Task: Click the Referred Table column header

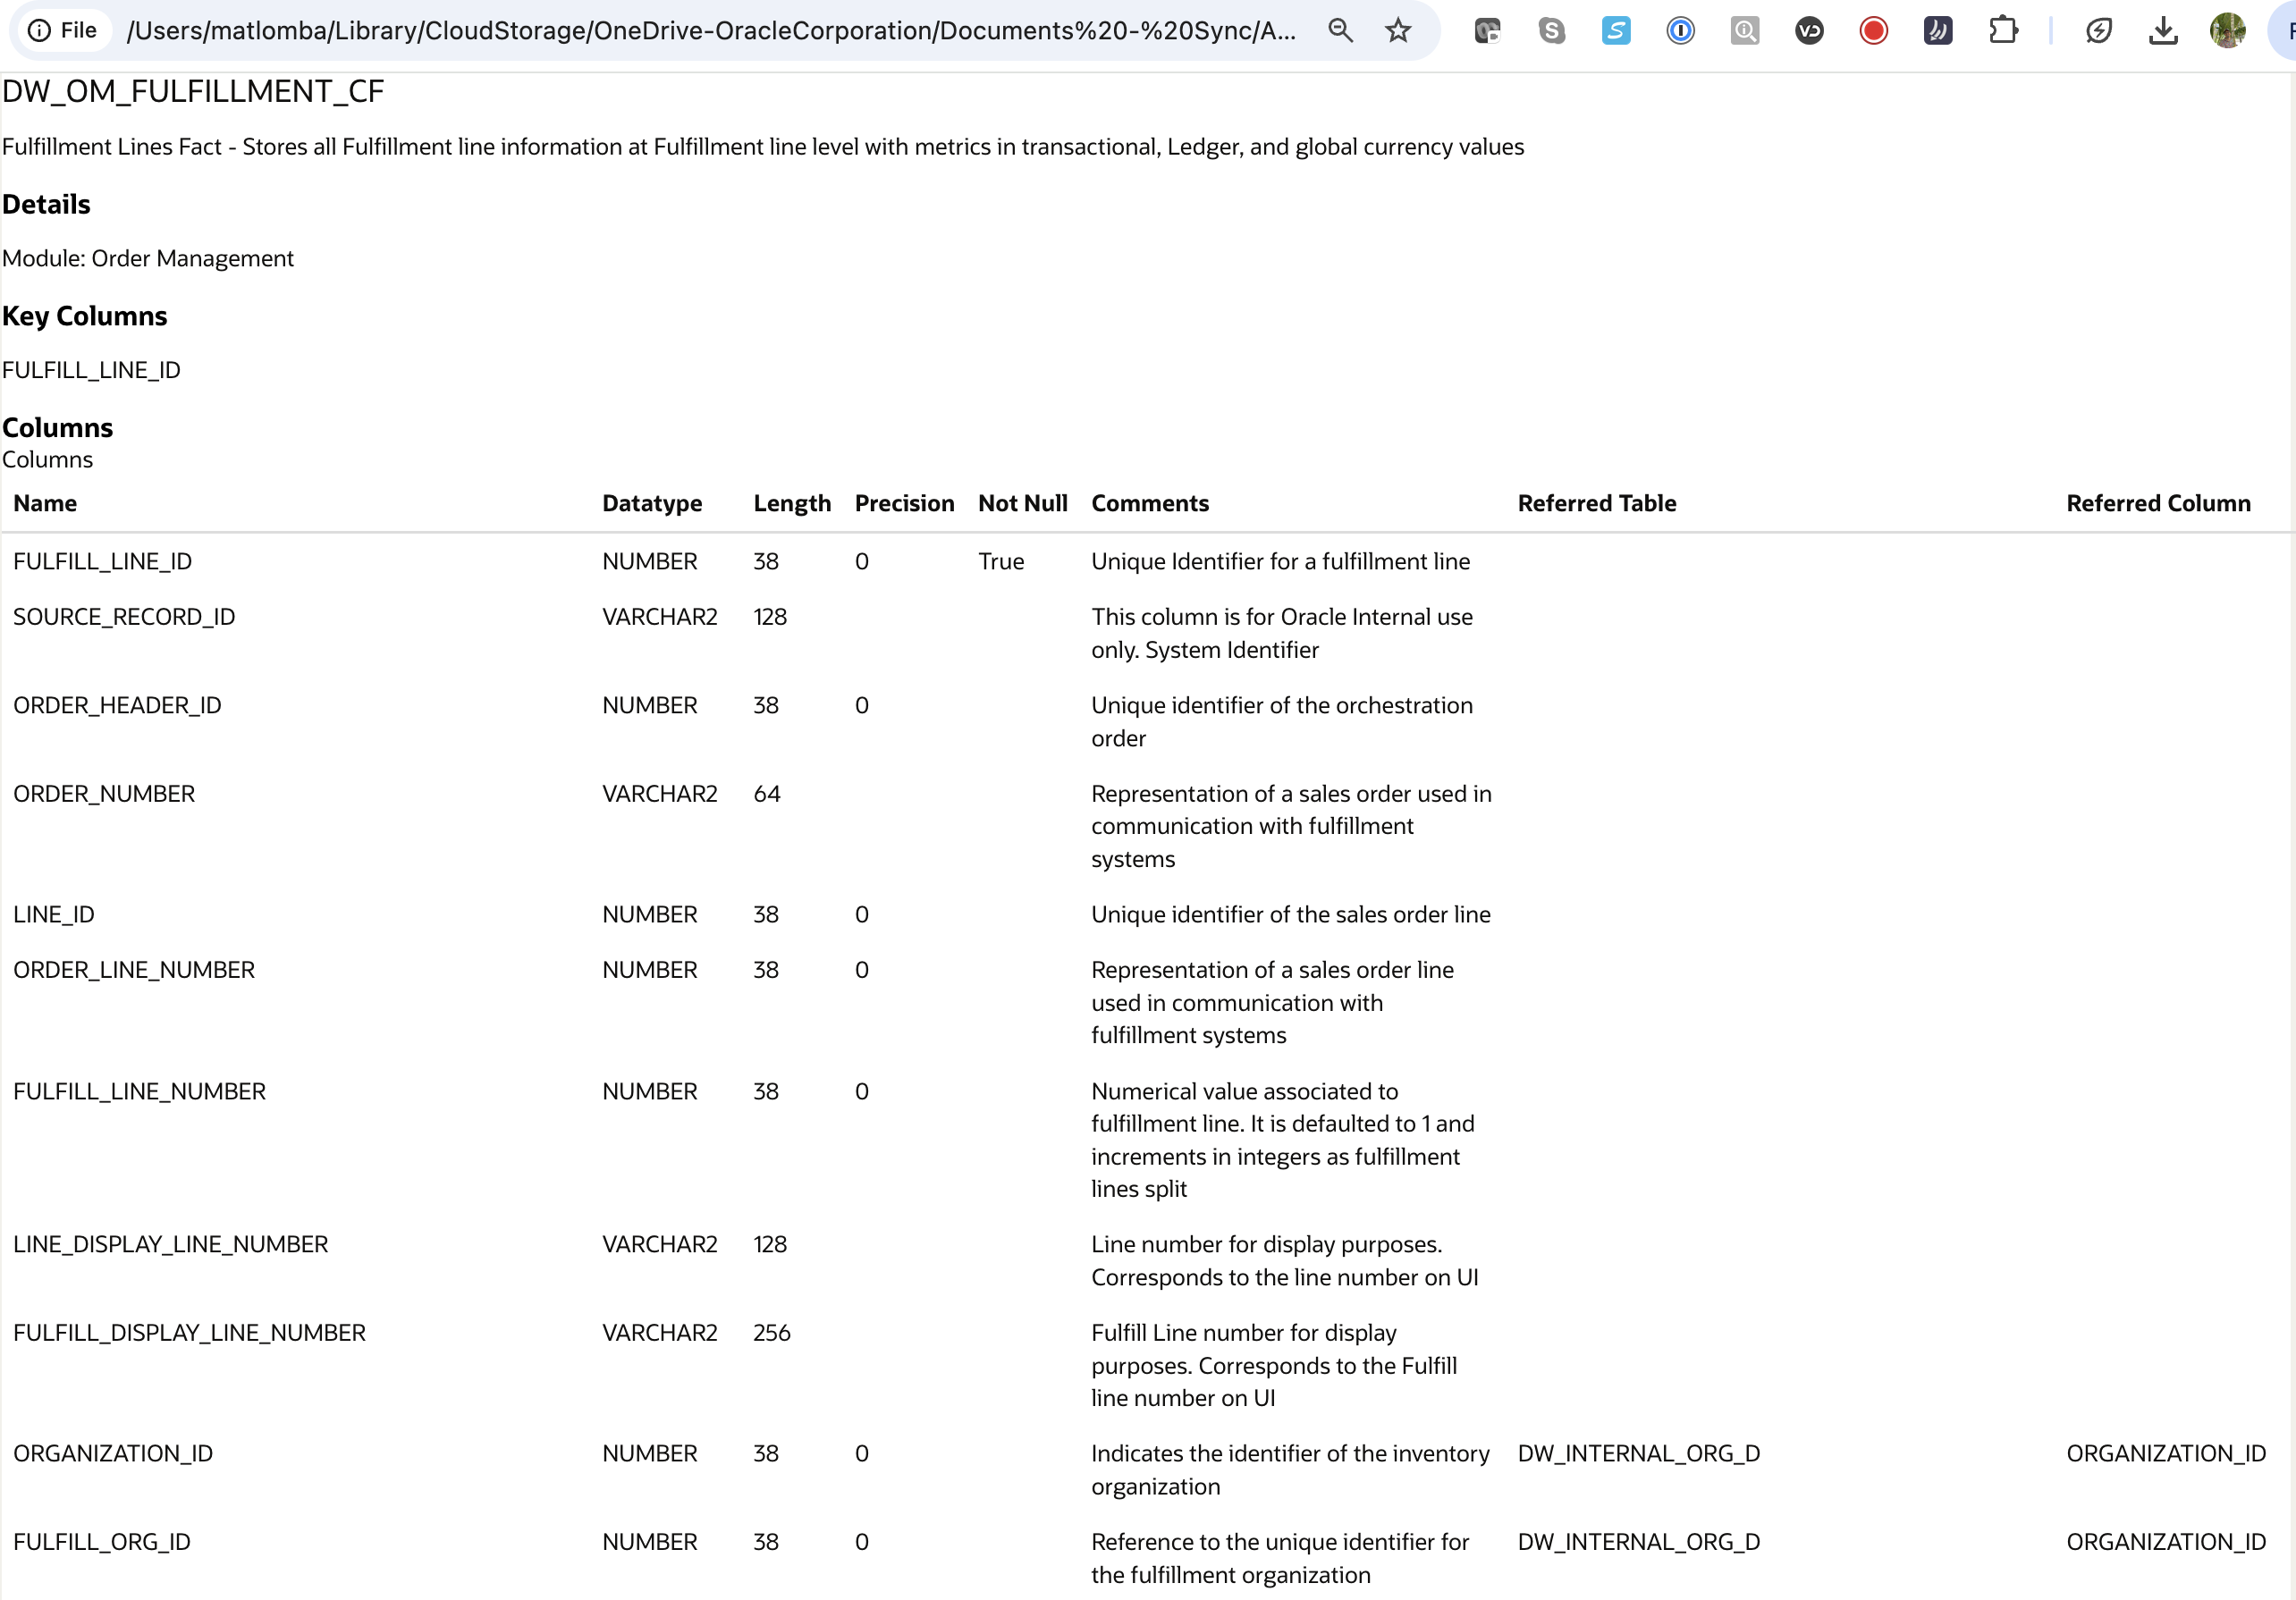Action: pos(1596,503)
